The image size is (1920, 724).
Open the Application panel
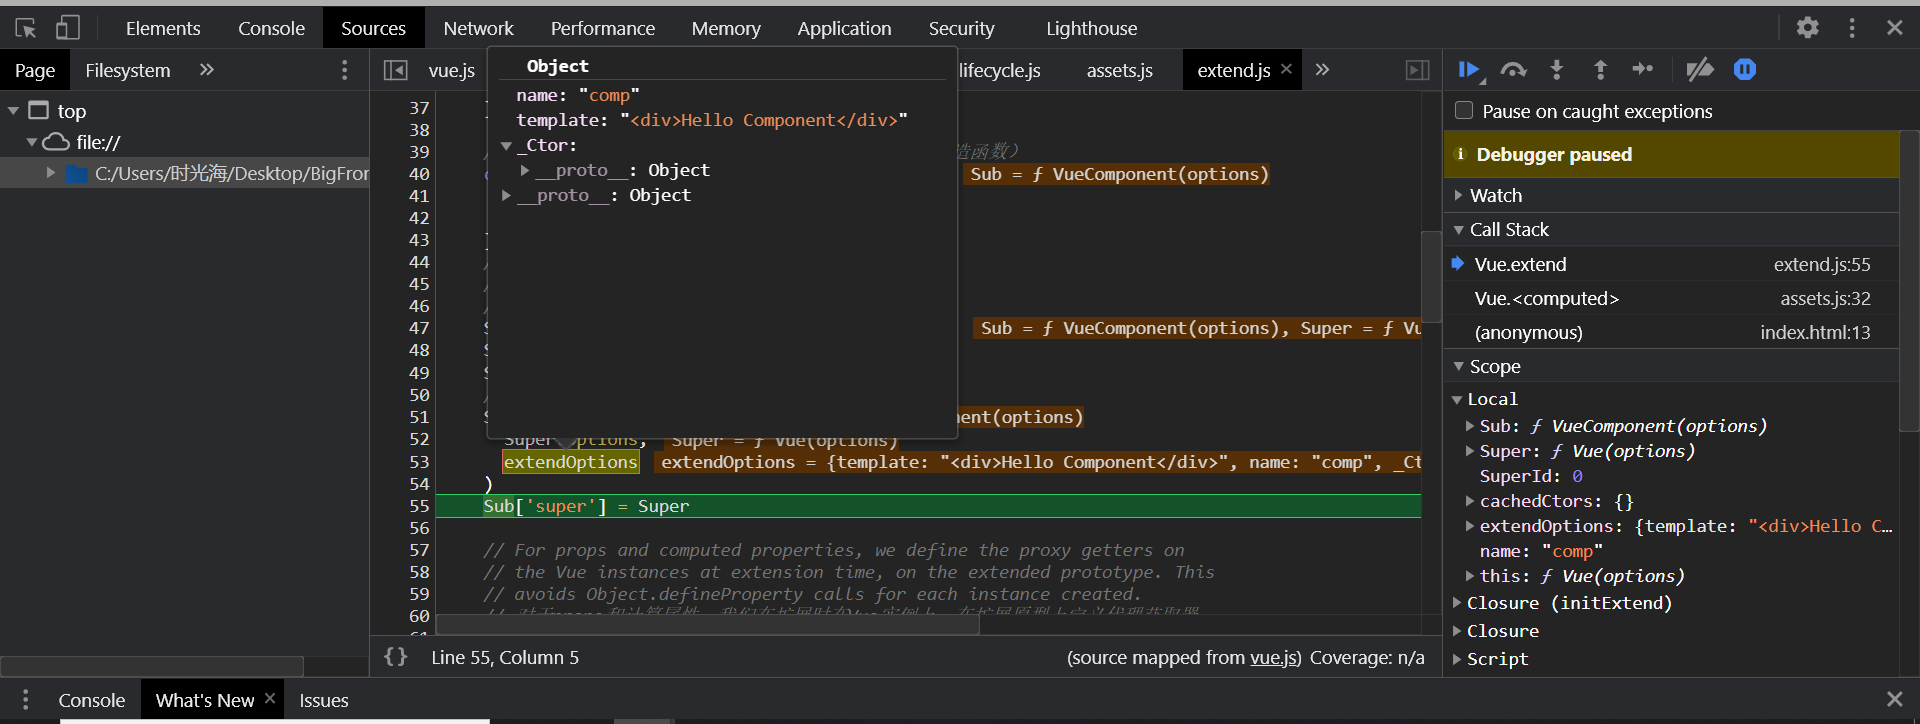pyautogui.click(x=844, y=28)
